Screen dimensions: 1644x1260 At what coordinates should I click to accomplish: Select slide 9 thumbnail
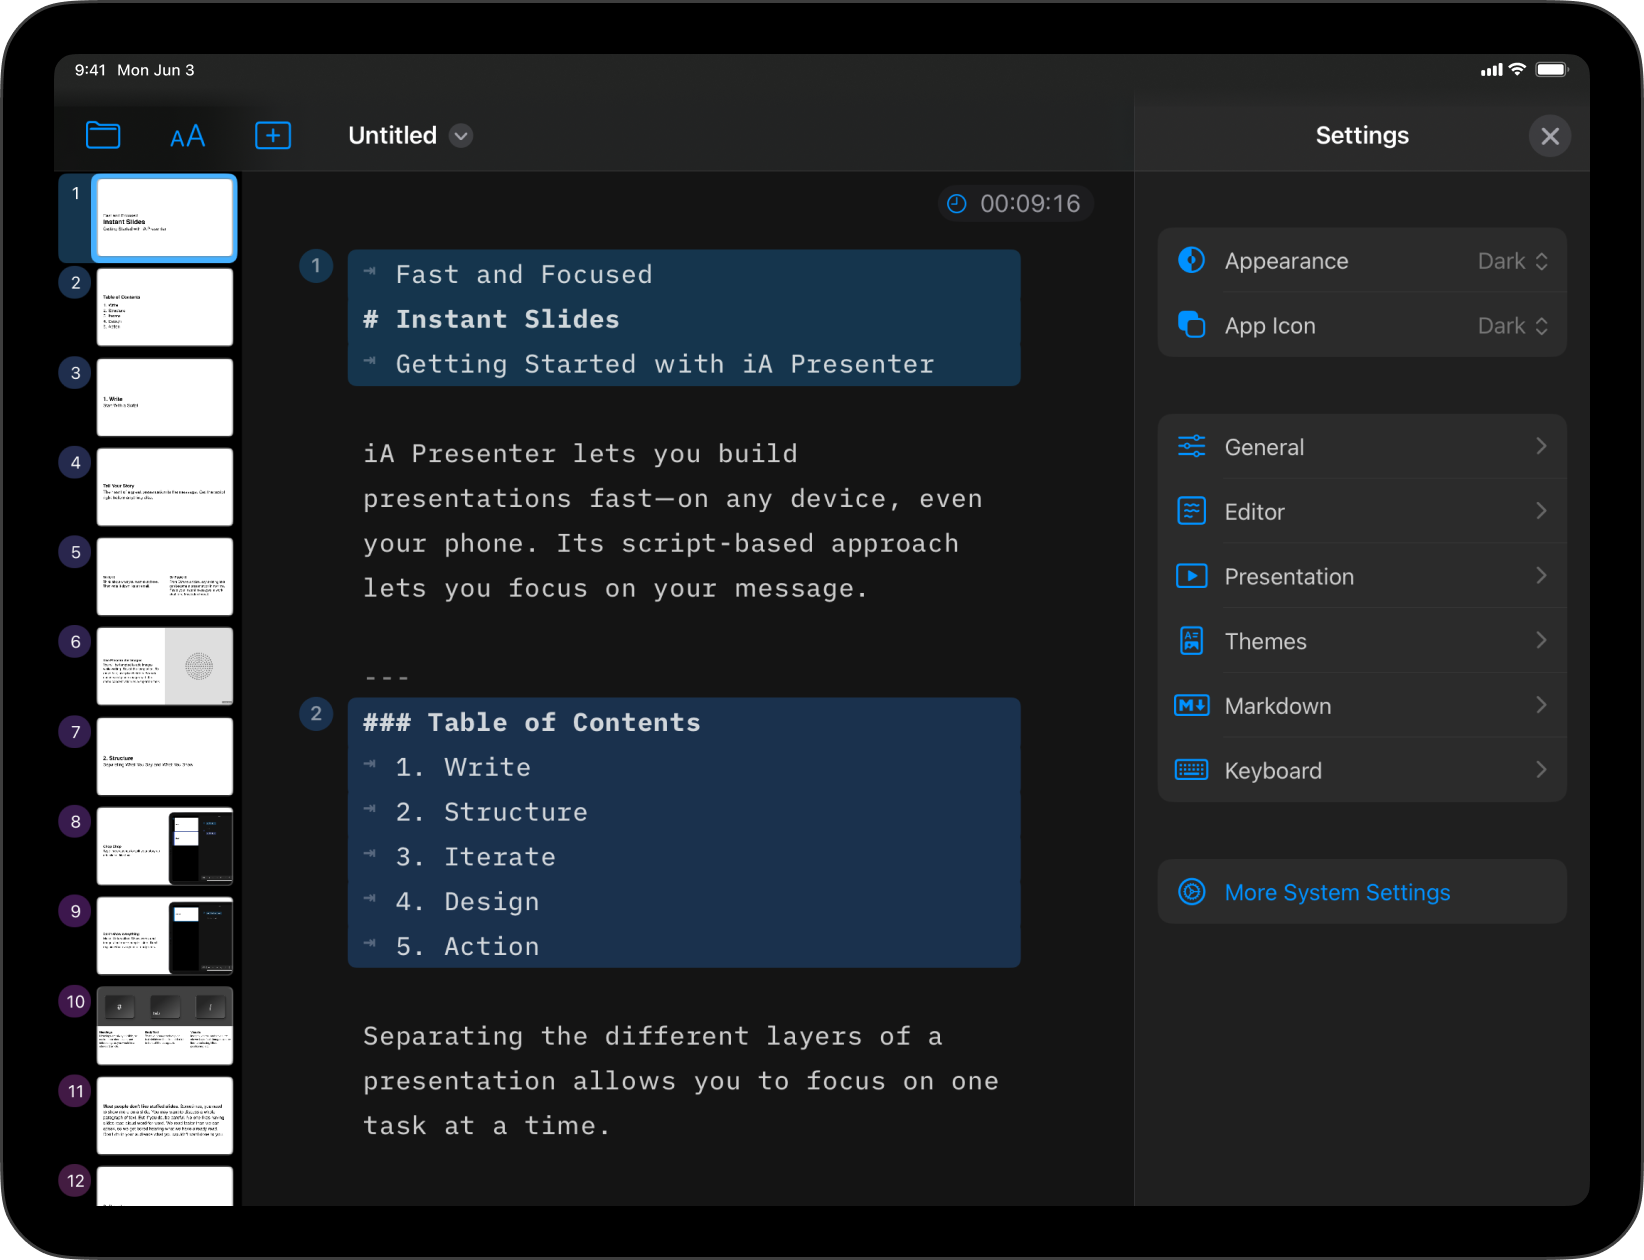(x=165, y=936)
